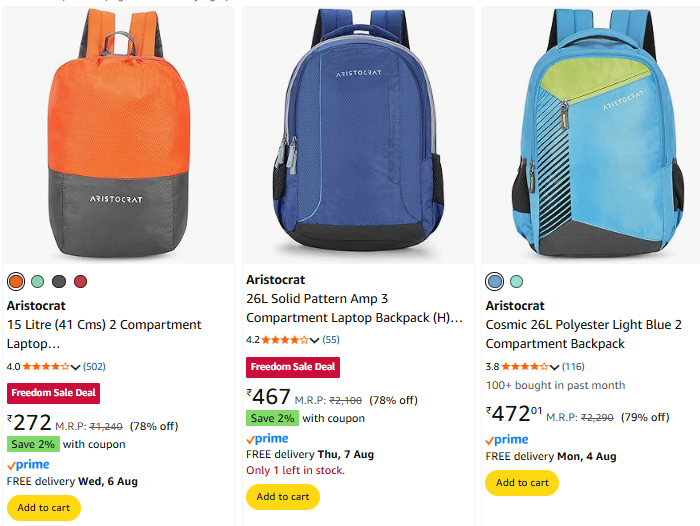Pick the dark grey color swatch
The image size is (700, 526).
(x=59, y=281)
